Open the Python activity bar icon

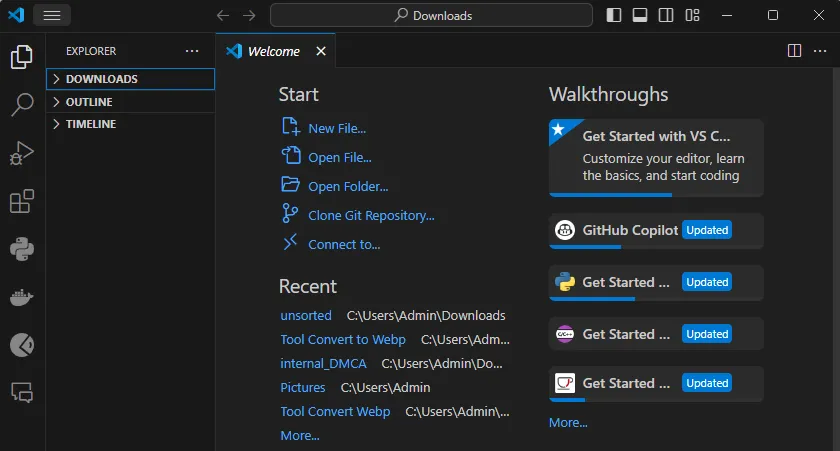click(22, 249)
